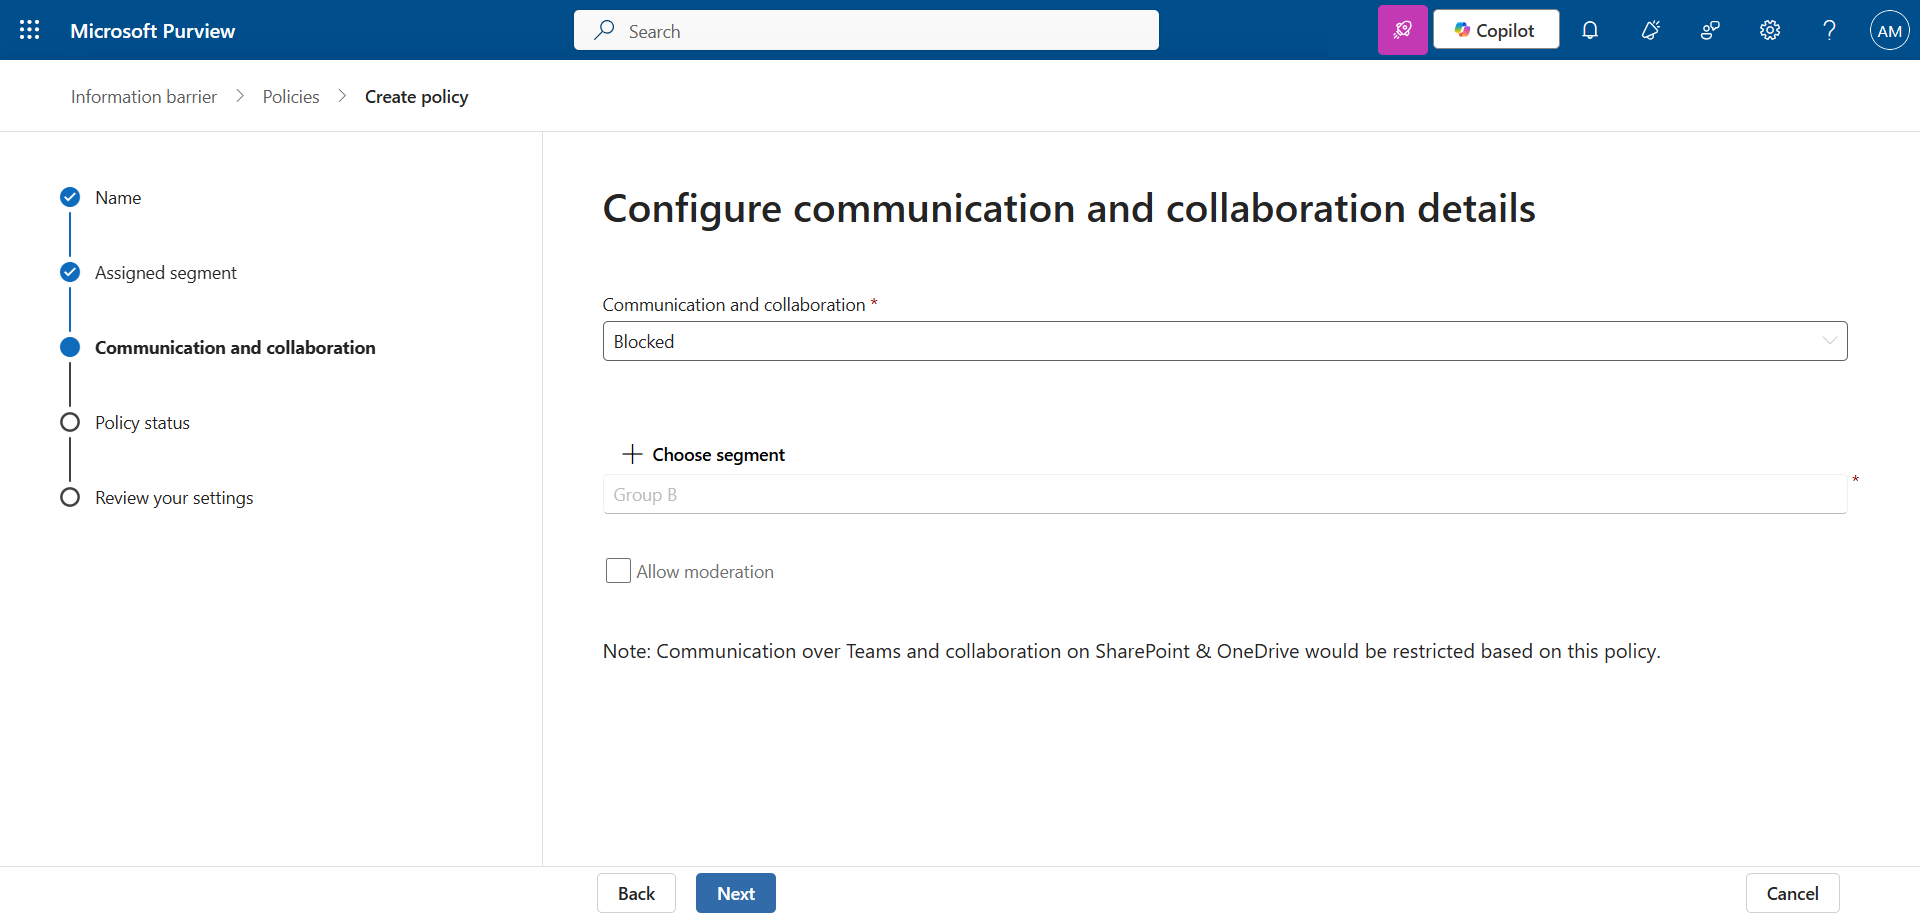The width and height of the screenshot is (1920, 919).
Task: Go to the Assigned segment step
Action: coord(165,273)
